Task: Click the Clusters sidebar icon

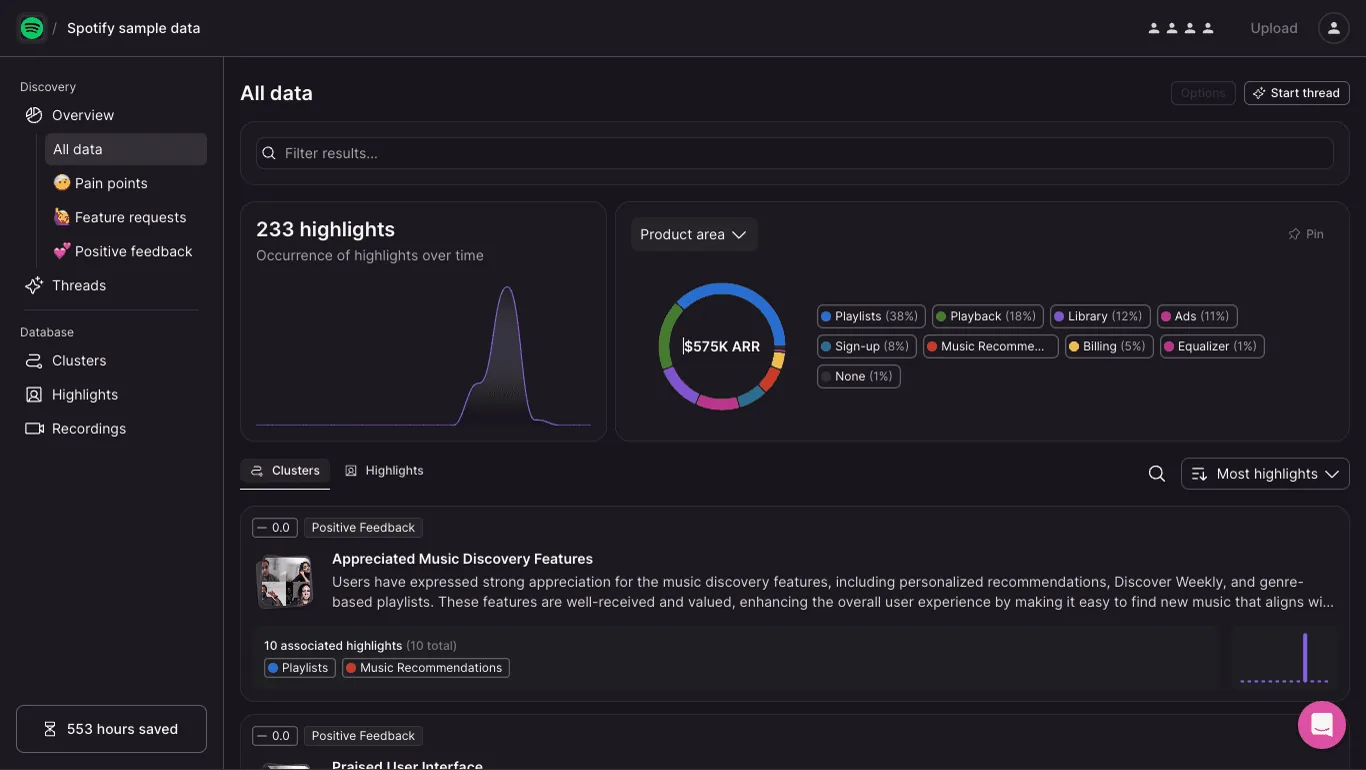Action: coord(34,360)
